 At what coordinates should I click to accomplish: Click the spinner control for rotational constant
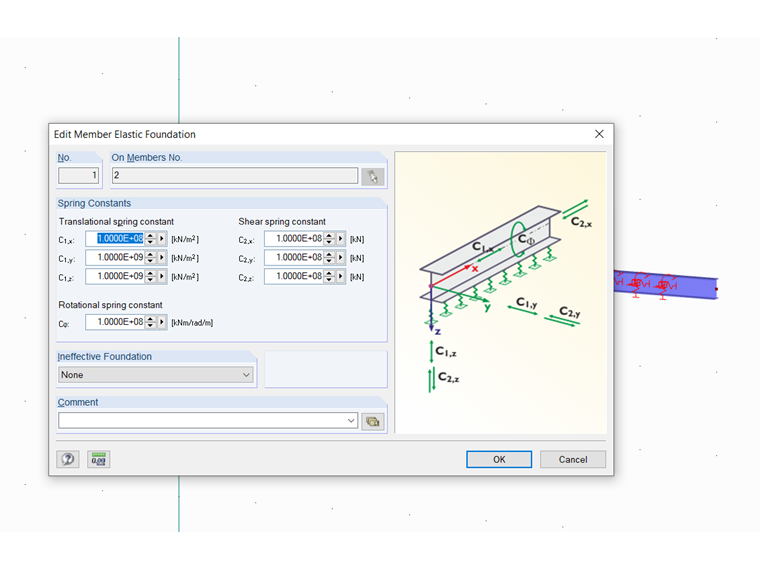(150, 322)
